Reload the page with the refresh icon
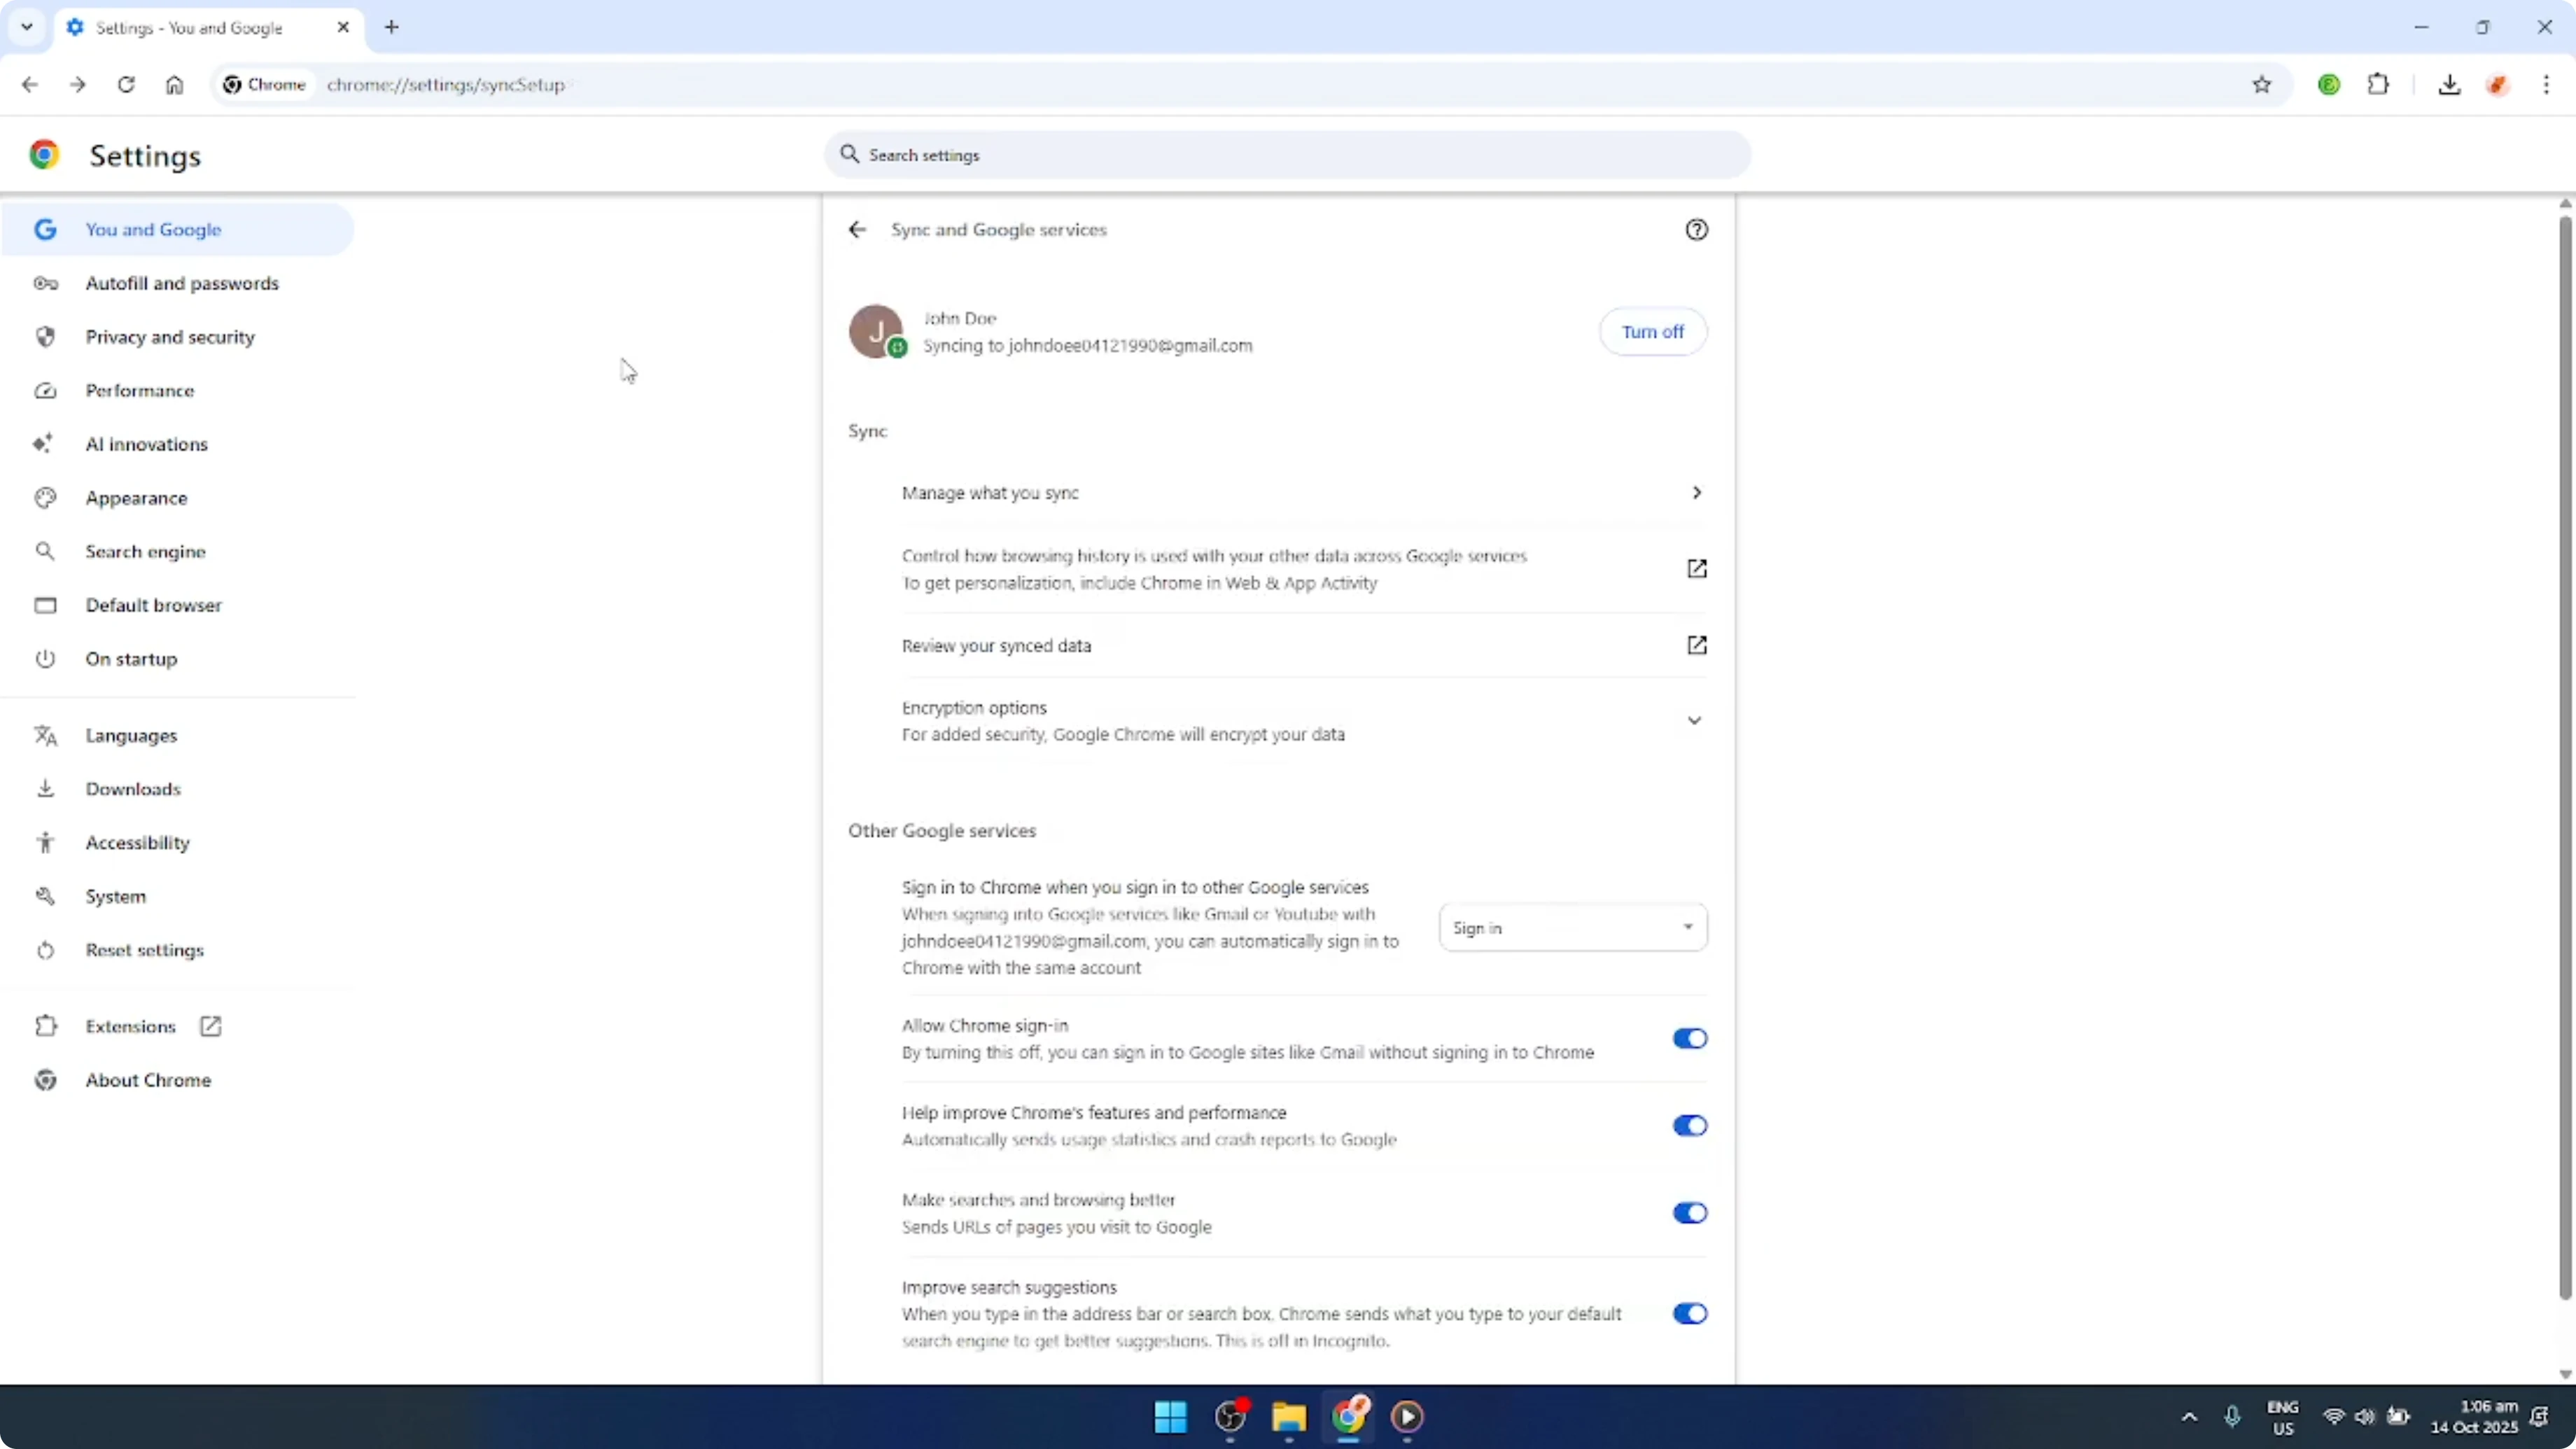2576x1449 pixels. point(126,84)
